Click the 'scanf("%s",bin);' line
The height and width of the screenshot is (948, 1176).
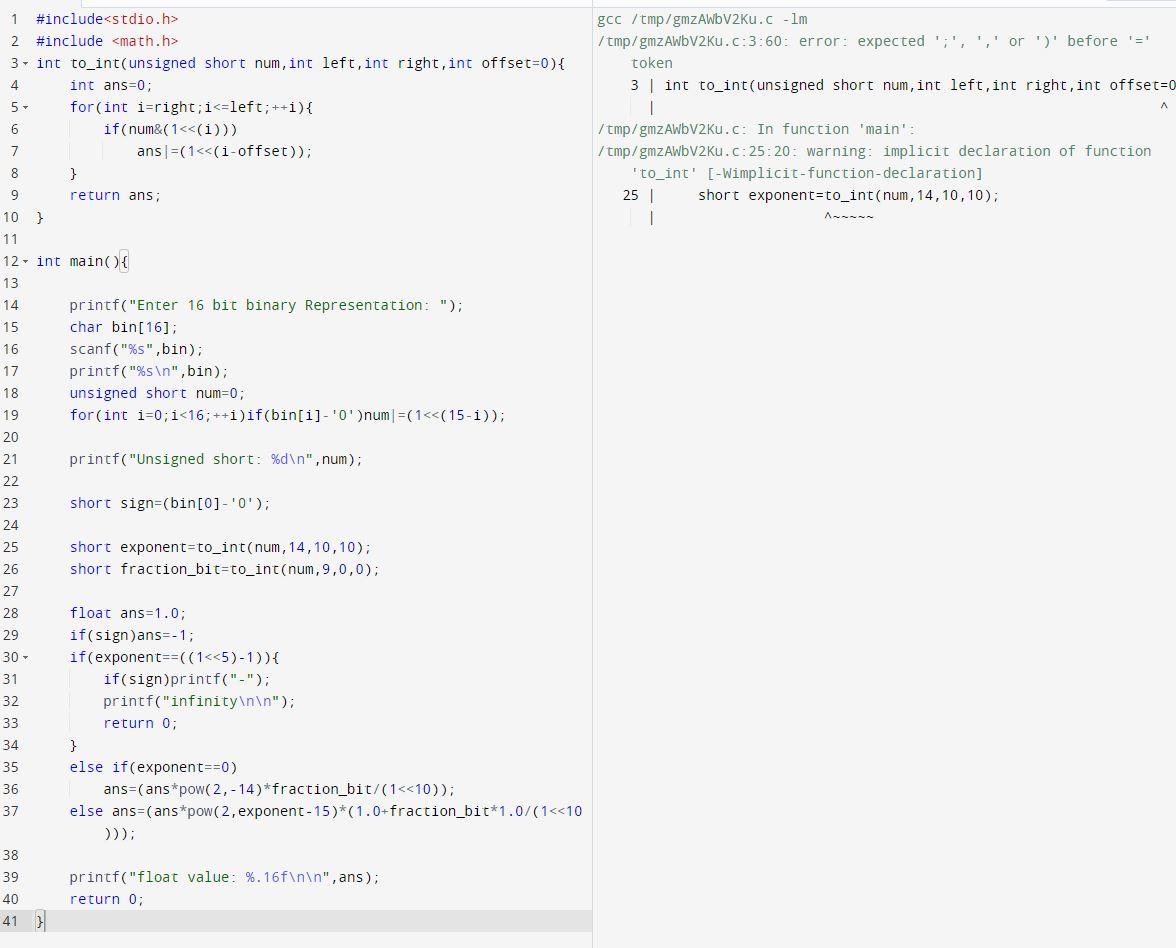136,350
